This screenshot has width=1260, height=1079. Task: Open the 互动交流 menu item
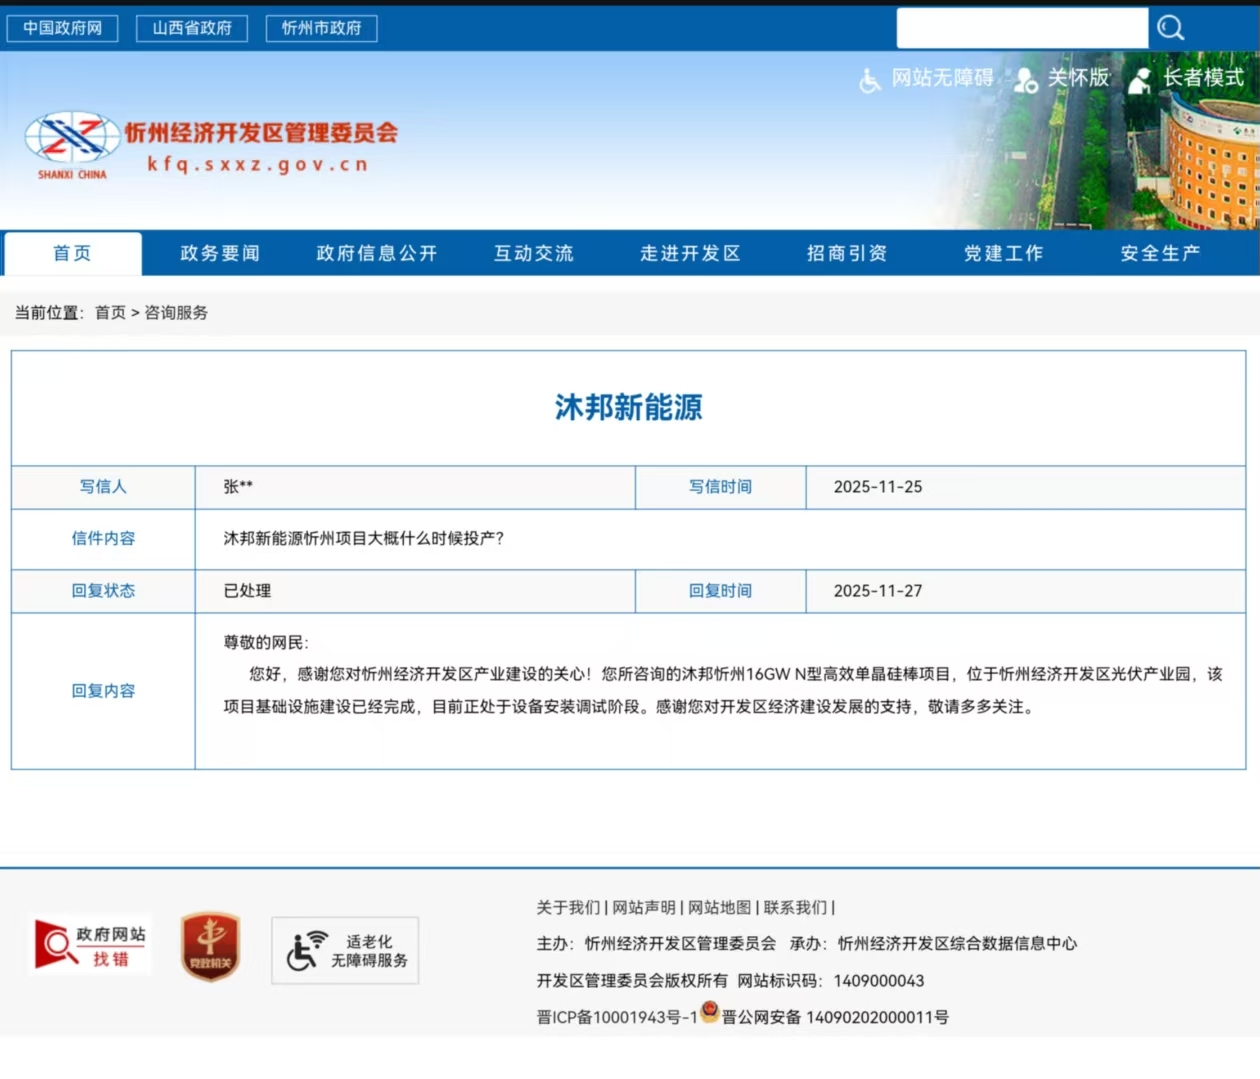534,253
